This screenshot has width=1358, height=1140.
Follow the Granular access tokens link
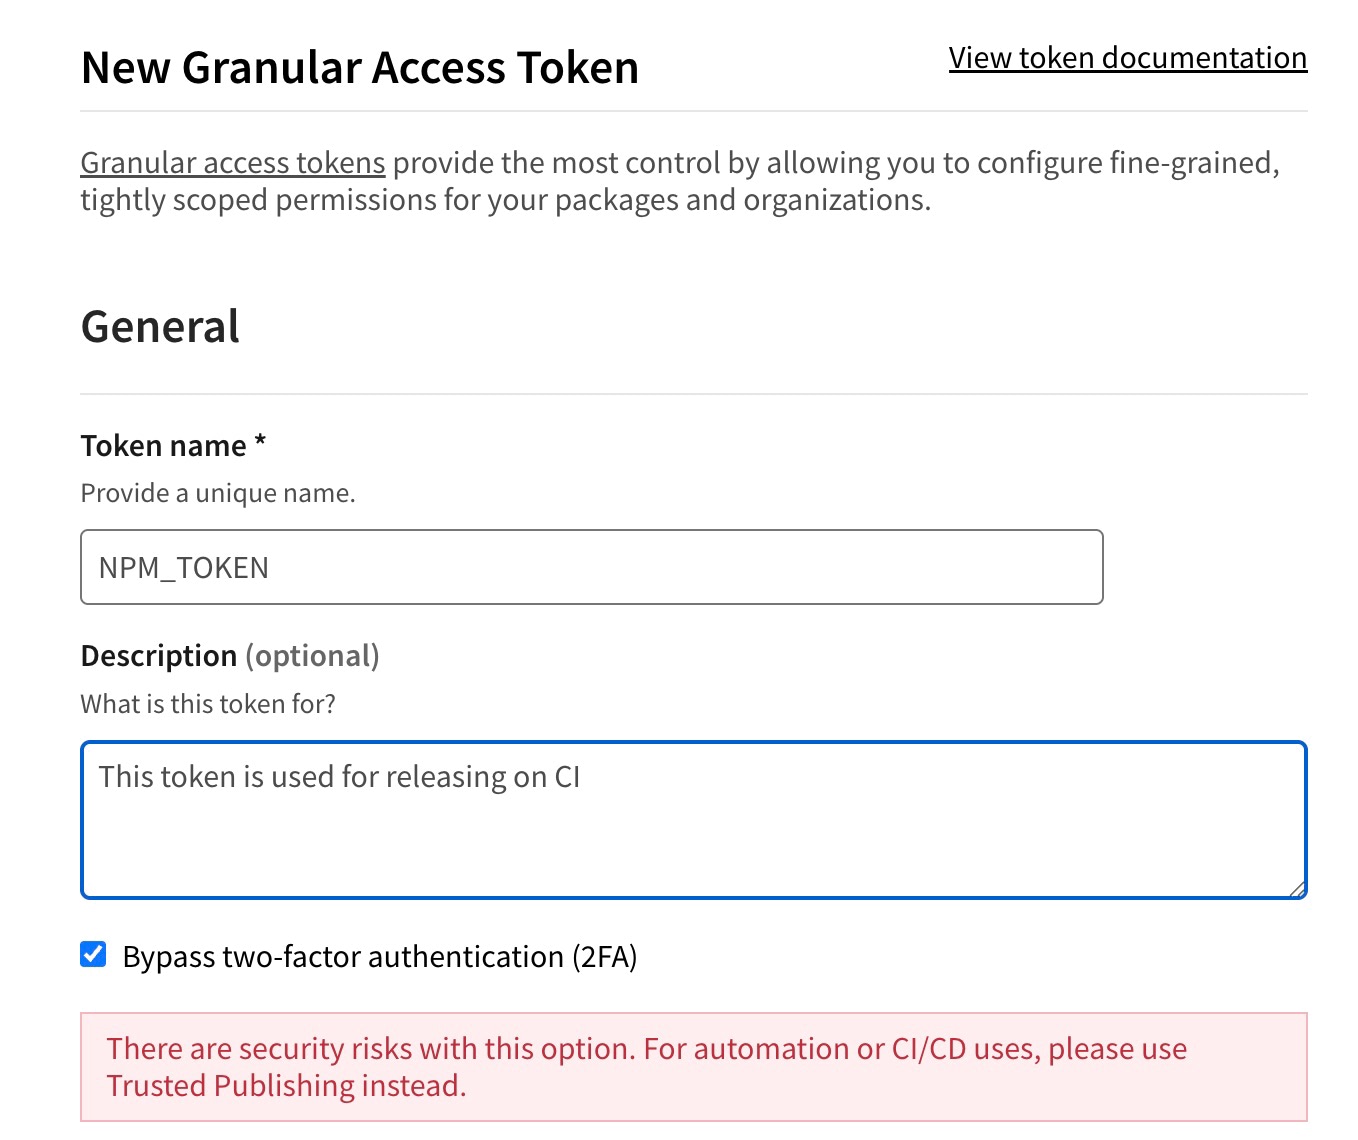232,163
